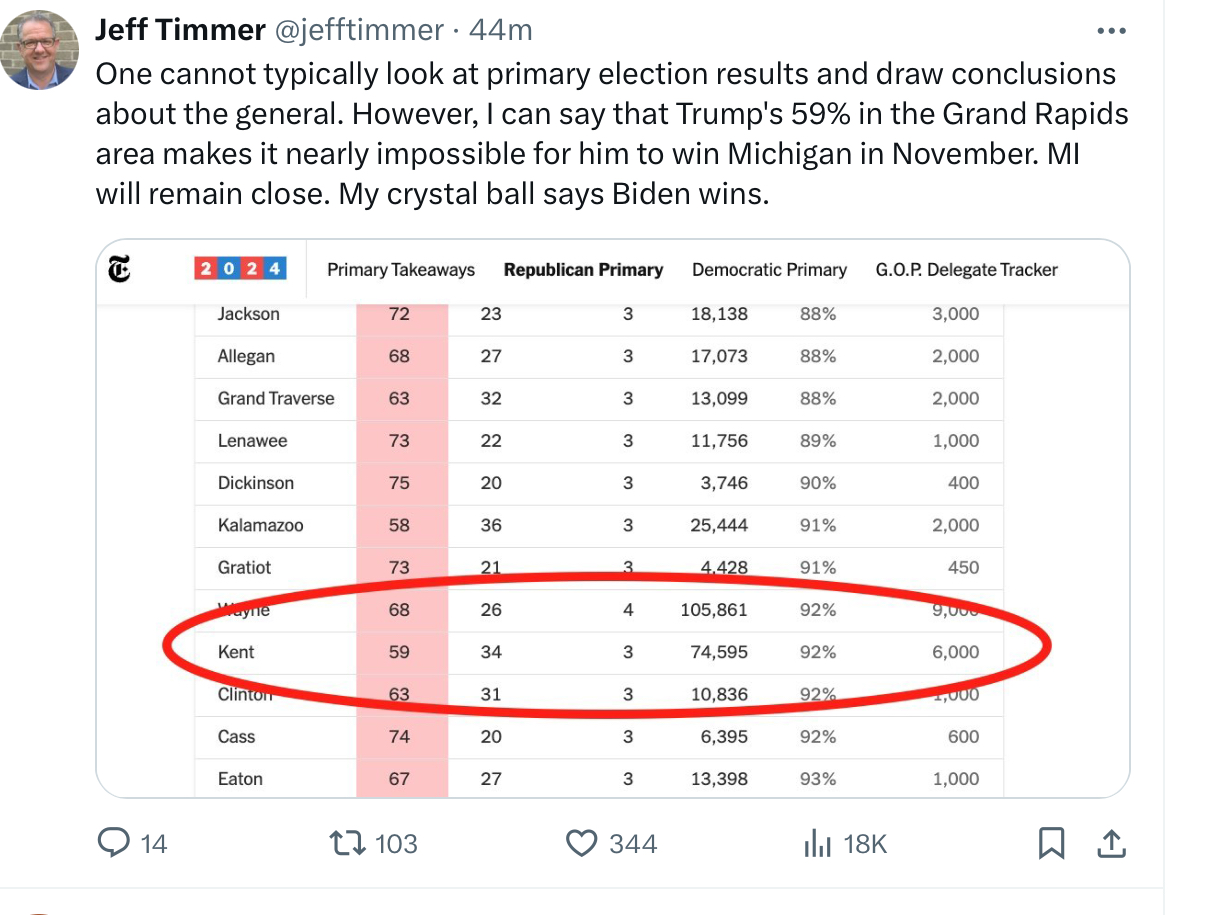Select the Republican Primary tab
Screen dimensions: 1224x915
[x=583, y=270]
